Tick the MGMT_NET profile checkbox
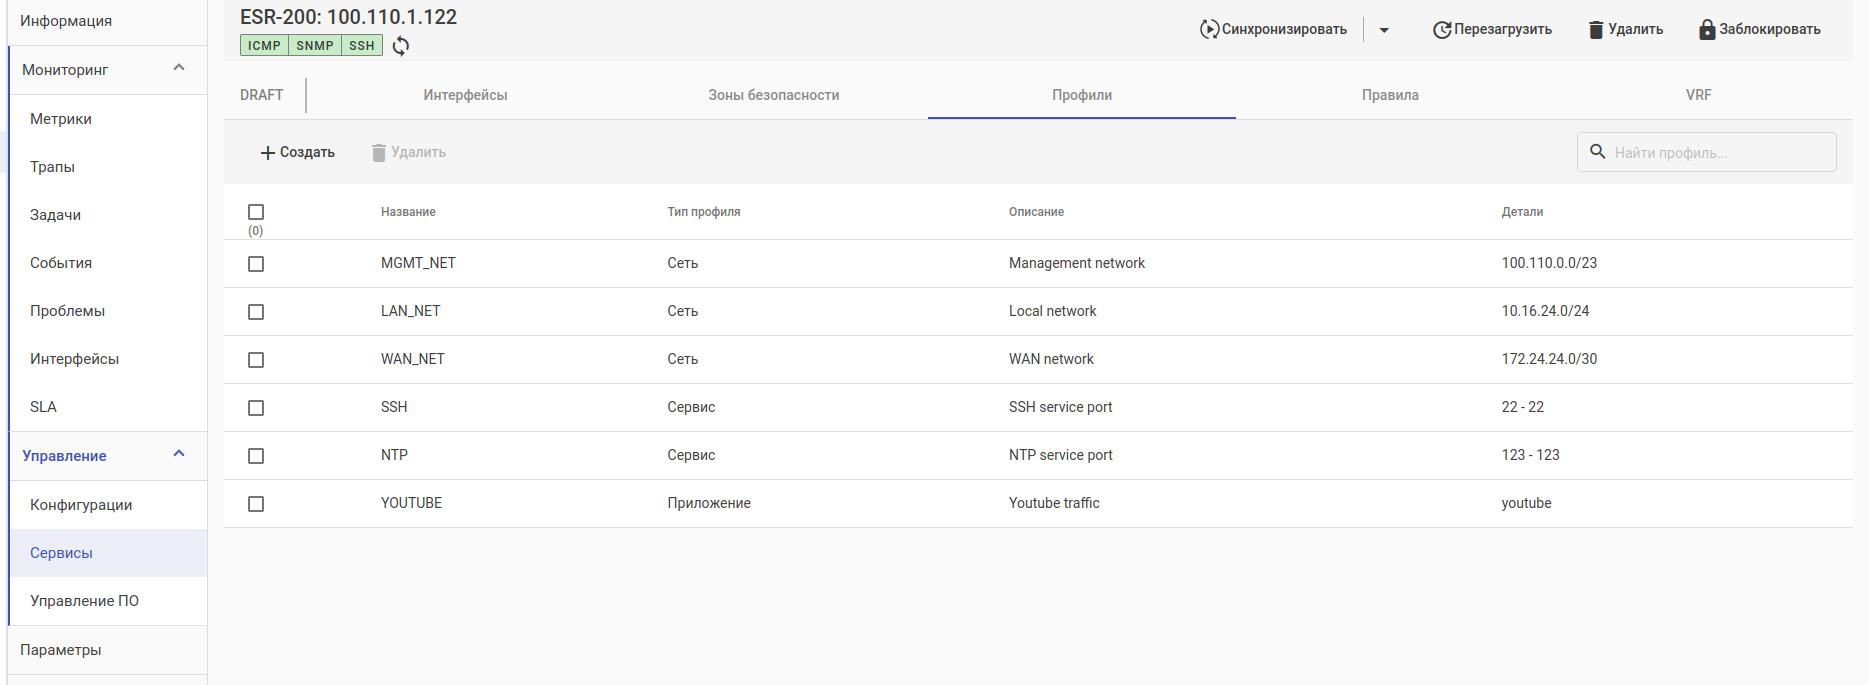The height and width of the screenshot is (685, 1869). coord(256,264)
